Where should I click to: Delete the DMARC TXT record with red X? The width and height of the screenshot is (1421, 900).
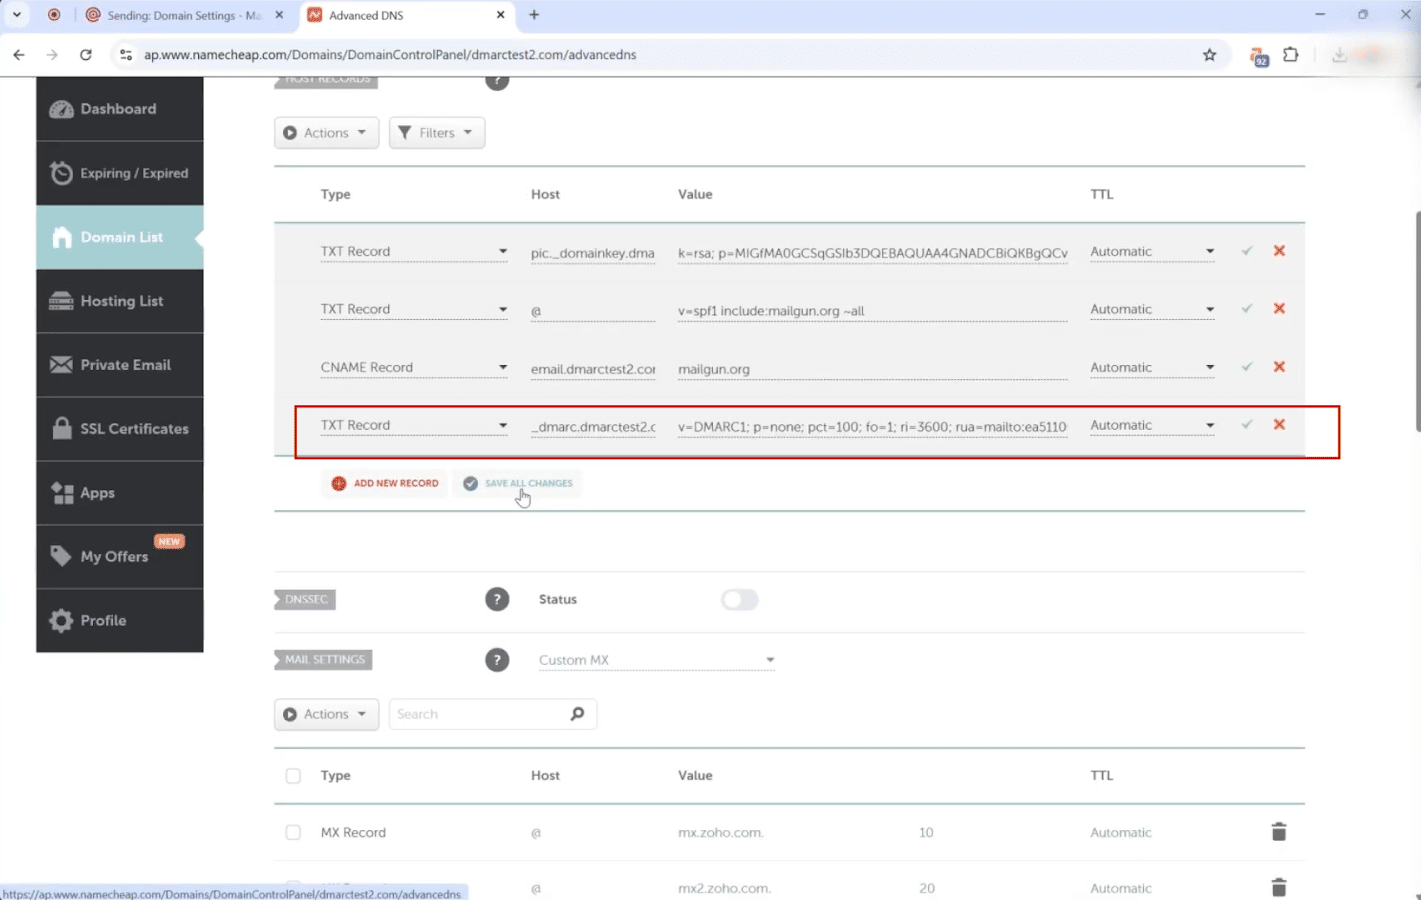click(x=1278, y=425)
